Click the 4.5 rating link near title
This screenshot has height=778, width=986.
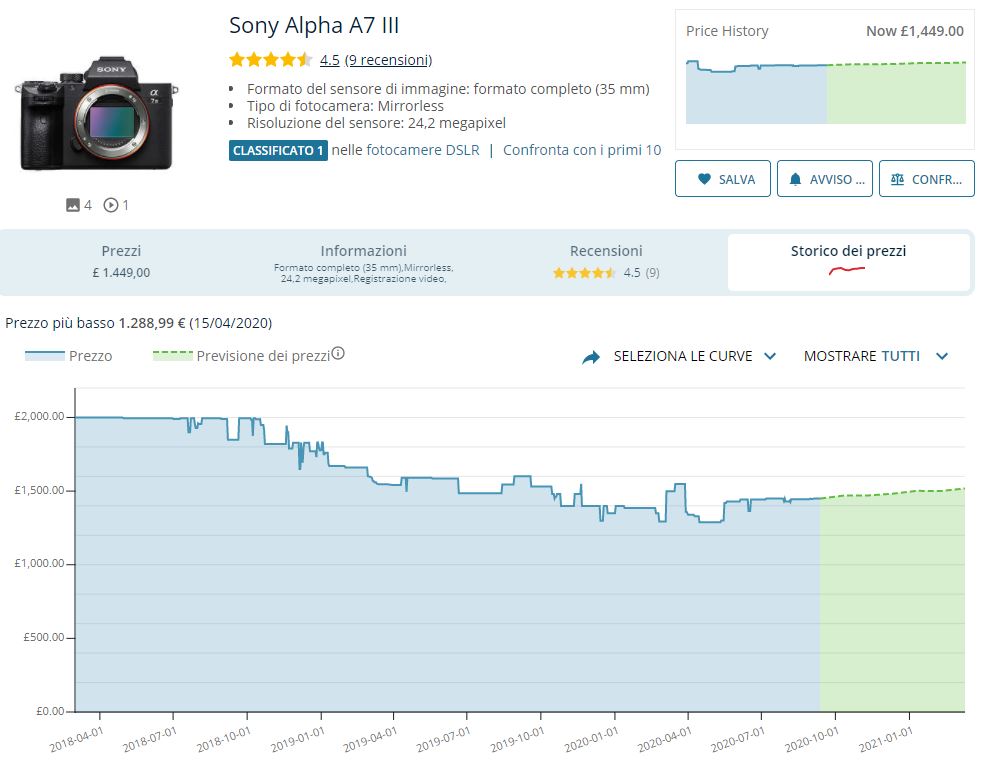pyautogui.click(x=330, y=60)
